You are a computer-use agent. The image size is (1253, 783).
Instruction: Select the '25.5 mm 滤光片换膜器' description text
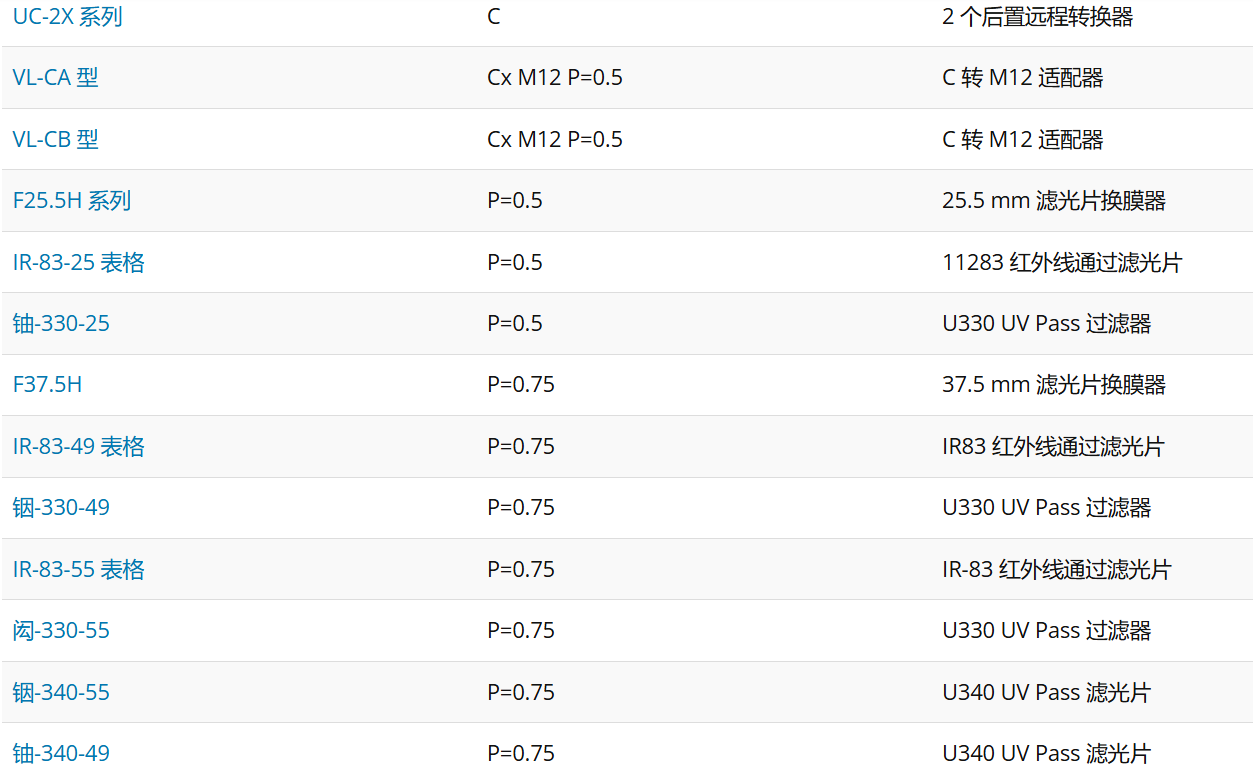[x=1054, y=200]
